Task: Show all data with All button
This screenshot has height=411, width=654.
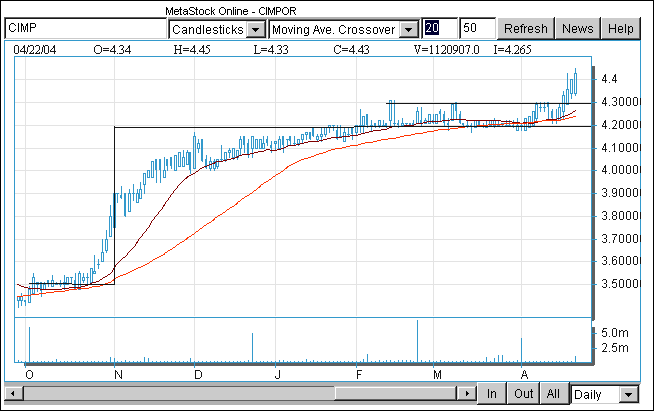Action: point(553,393)
